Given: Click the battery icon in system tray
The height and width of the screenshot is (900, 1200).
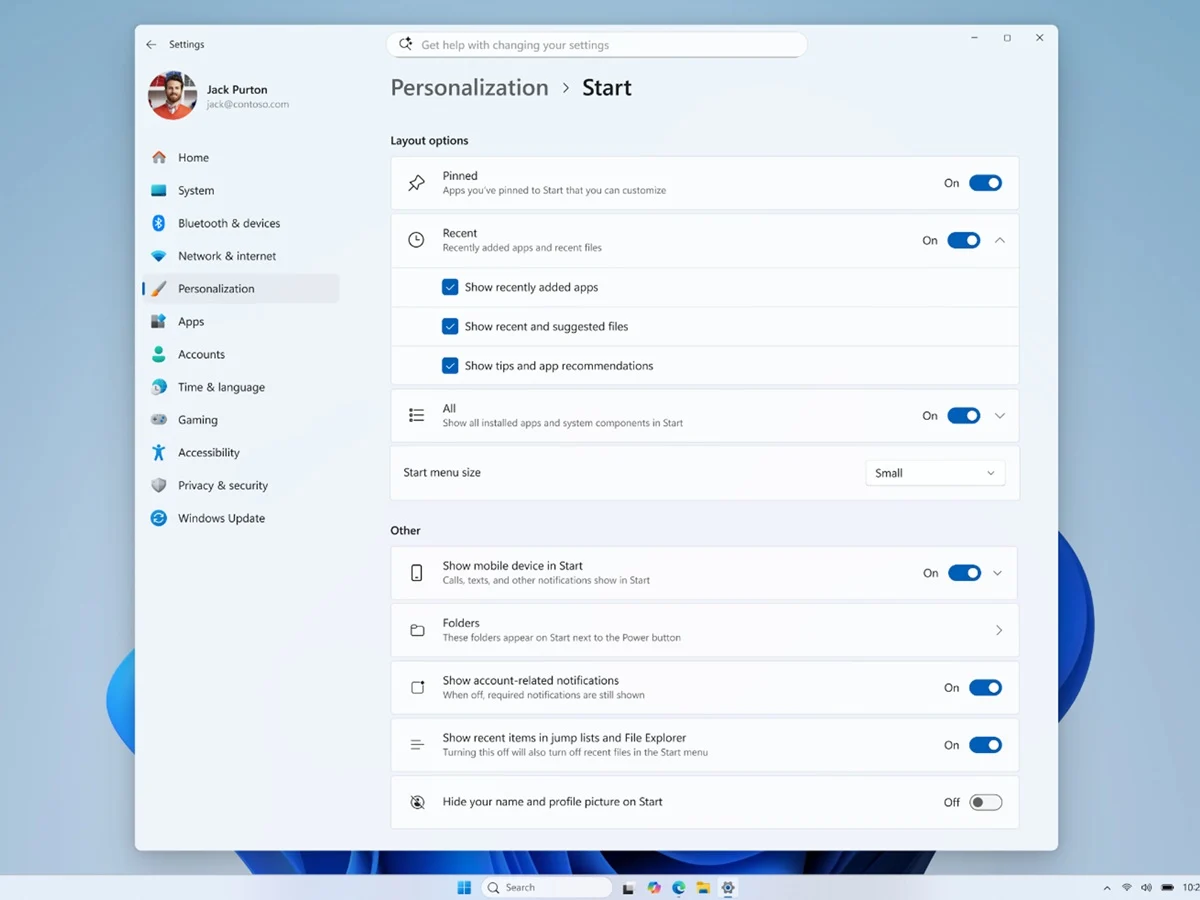Looking at the screenshot, I should pos(1166,887).
